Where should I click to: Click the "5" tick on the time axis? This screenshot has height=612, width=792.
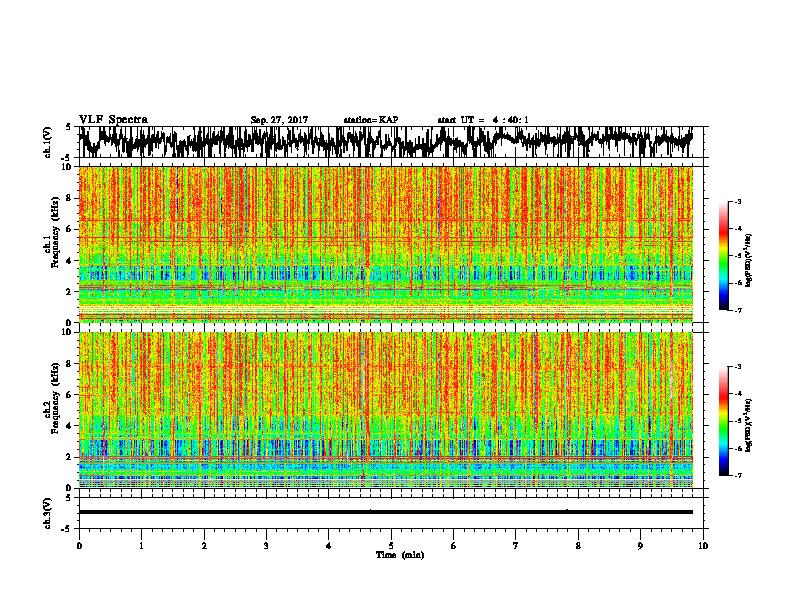[x=391, y=546]
